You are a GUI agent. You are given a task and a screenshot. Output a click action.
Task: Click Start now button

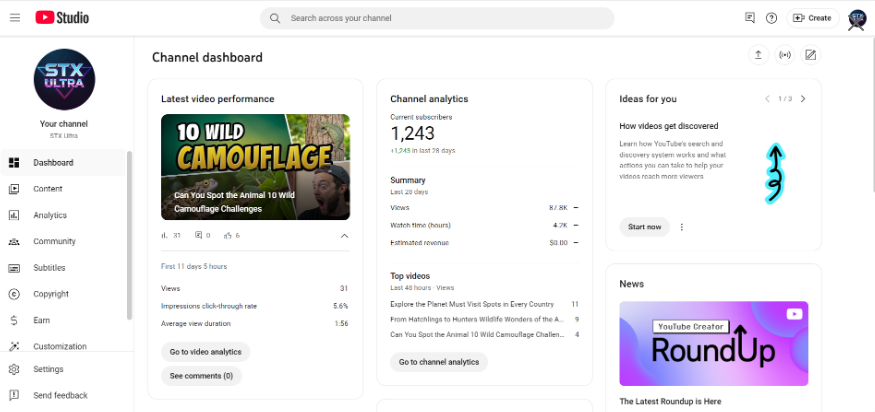pos(645,227)
